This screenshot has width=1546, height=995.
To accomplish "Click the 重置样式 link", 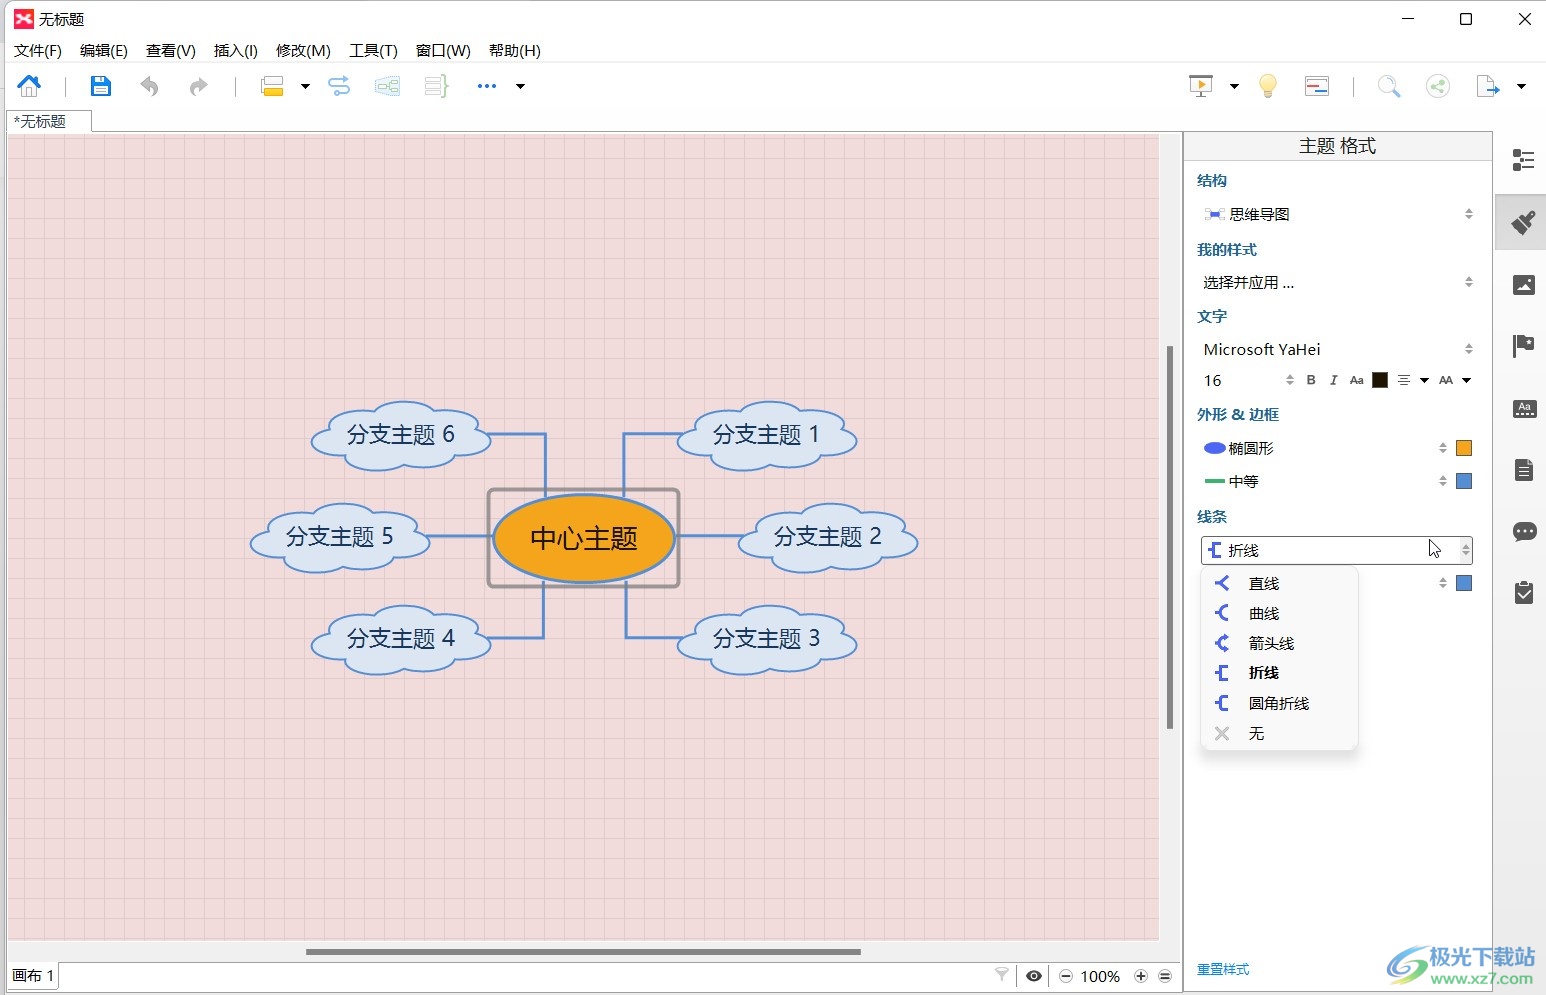I will tap(1223, 969).
